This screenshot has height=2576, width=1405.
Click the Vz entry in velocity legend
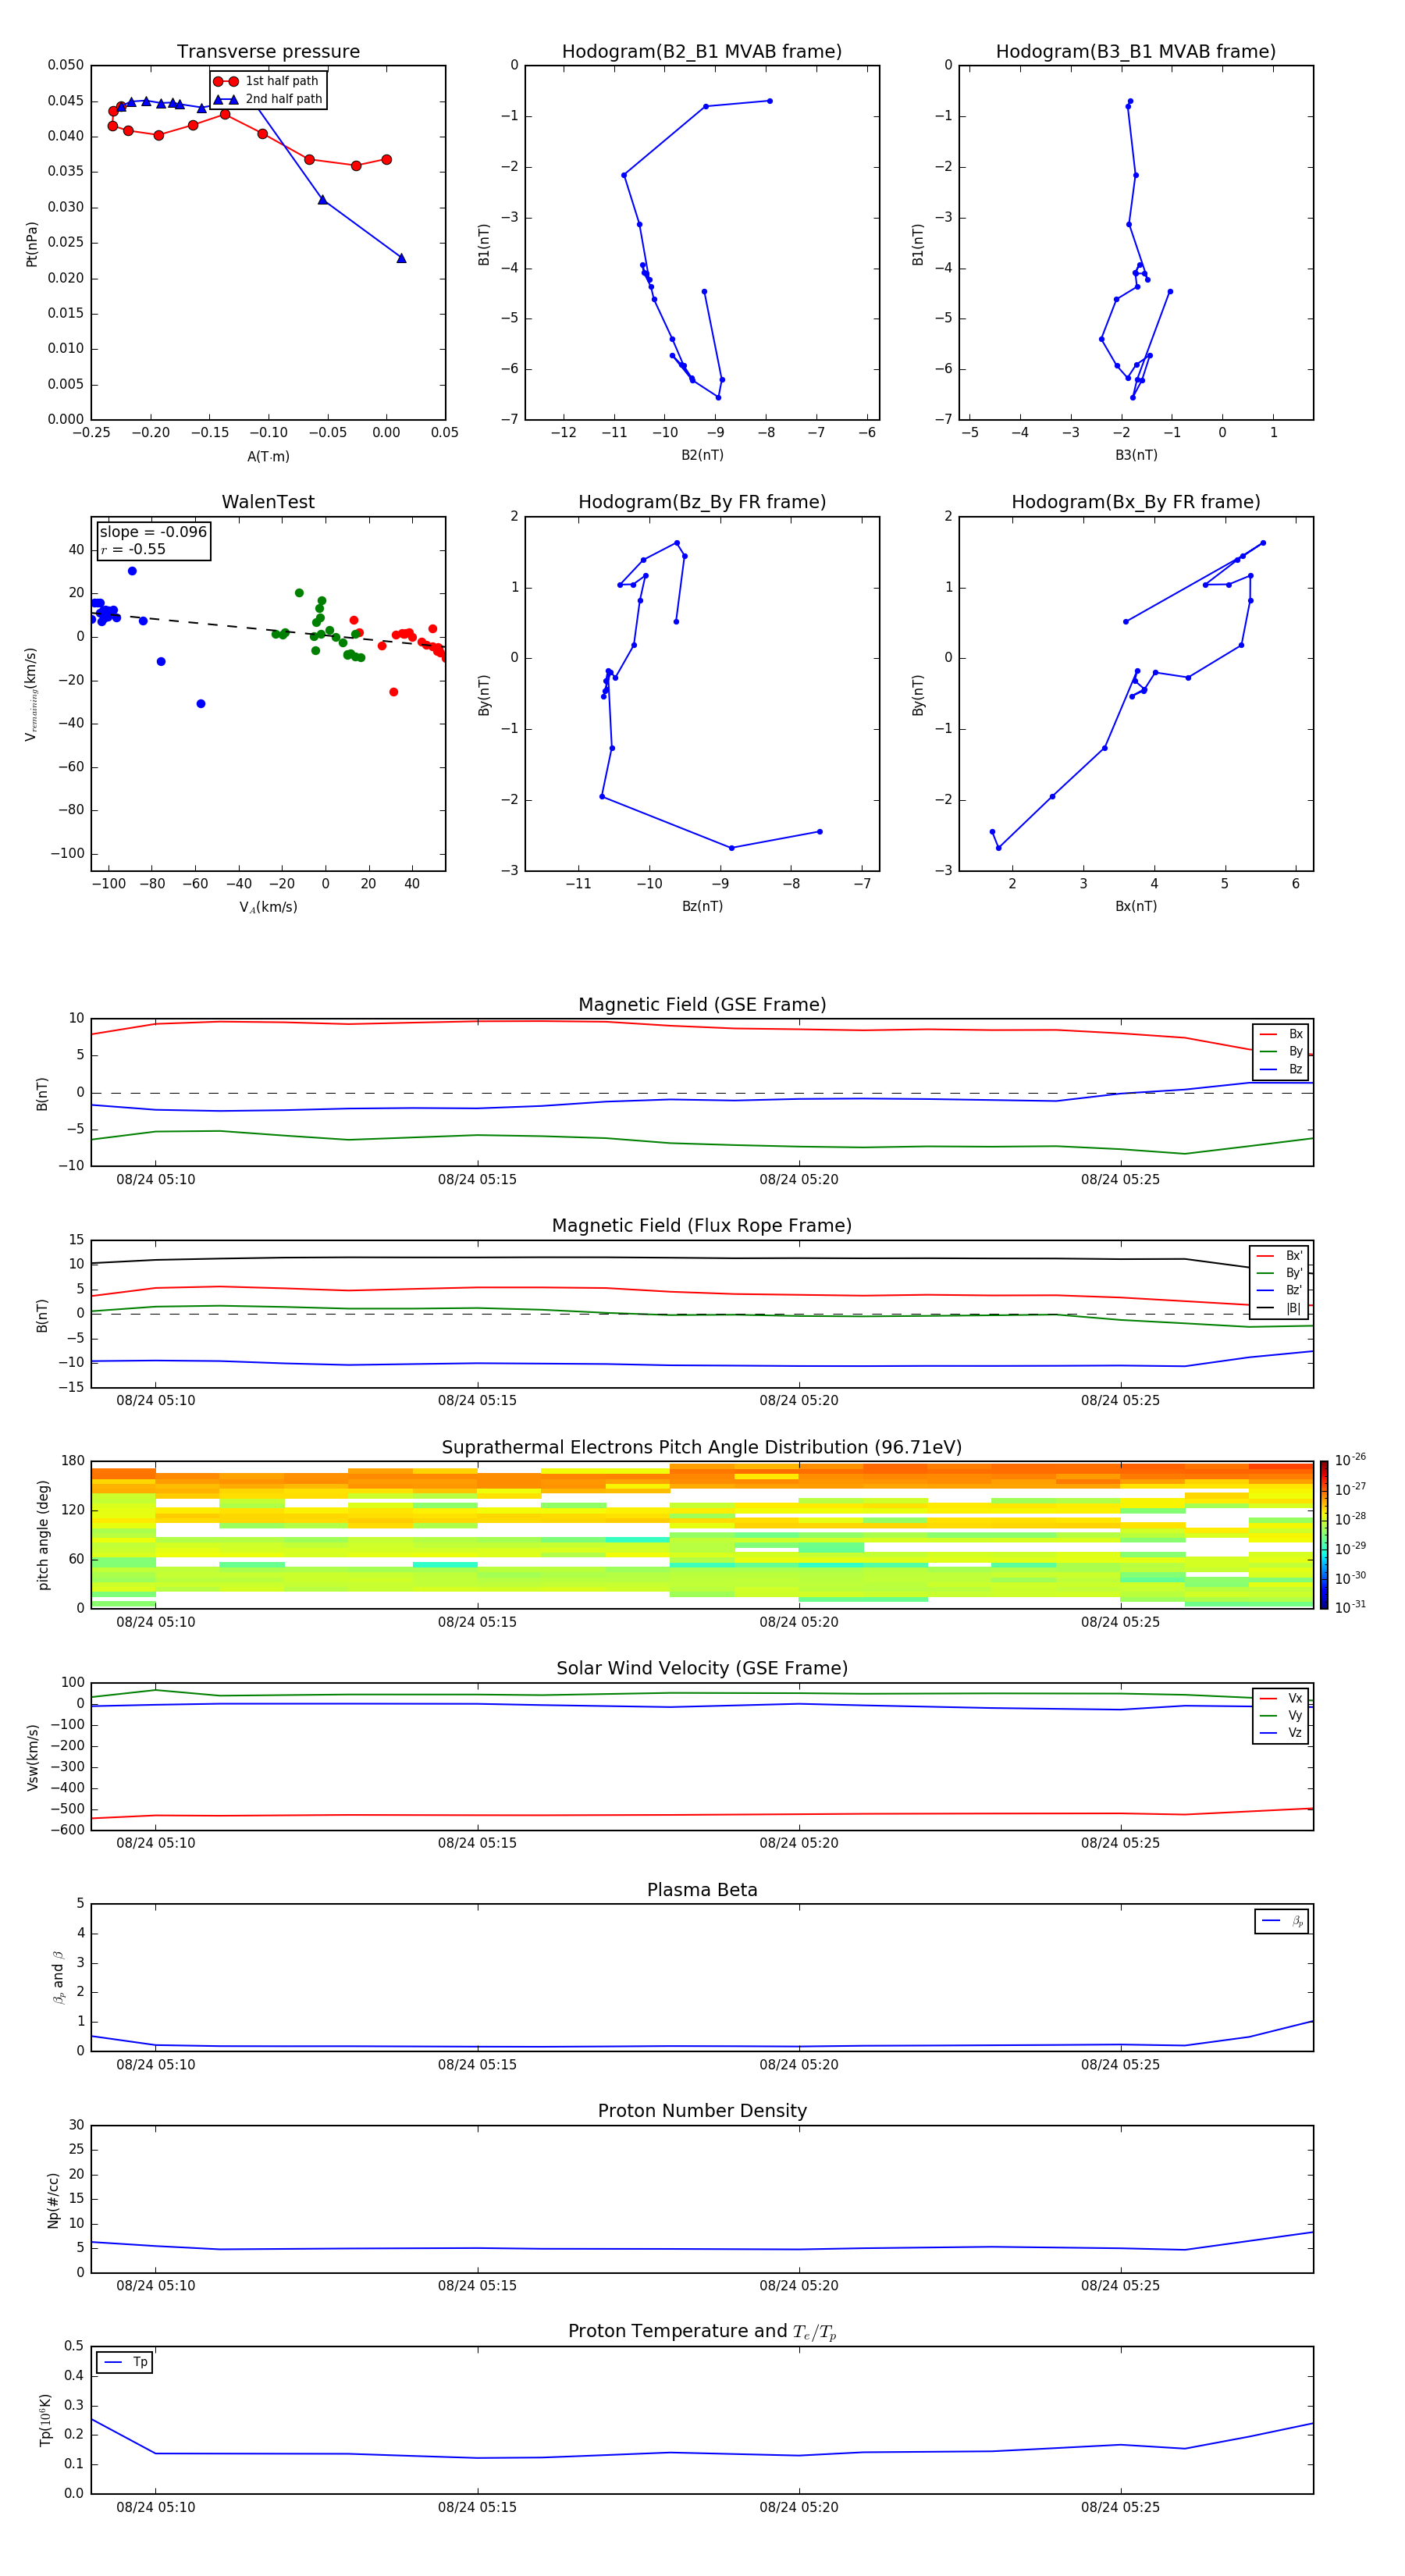click(x=1281, y=1733)
